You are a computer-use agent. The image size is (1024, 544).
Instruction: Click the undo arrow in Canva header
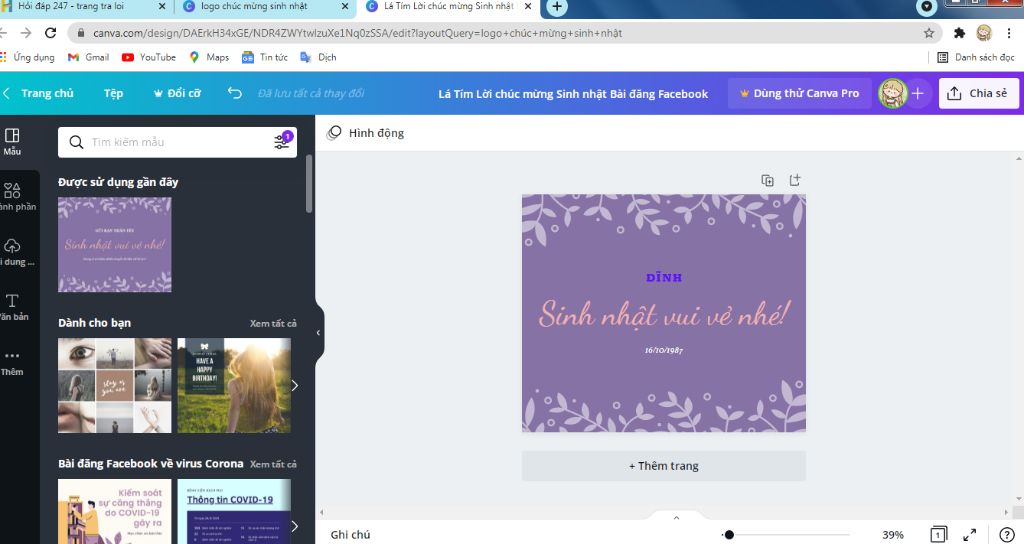point(234,93)
